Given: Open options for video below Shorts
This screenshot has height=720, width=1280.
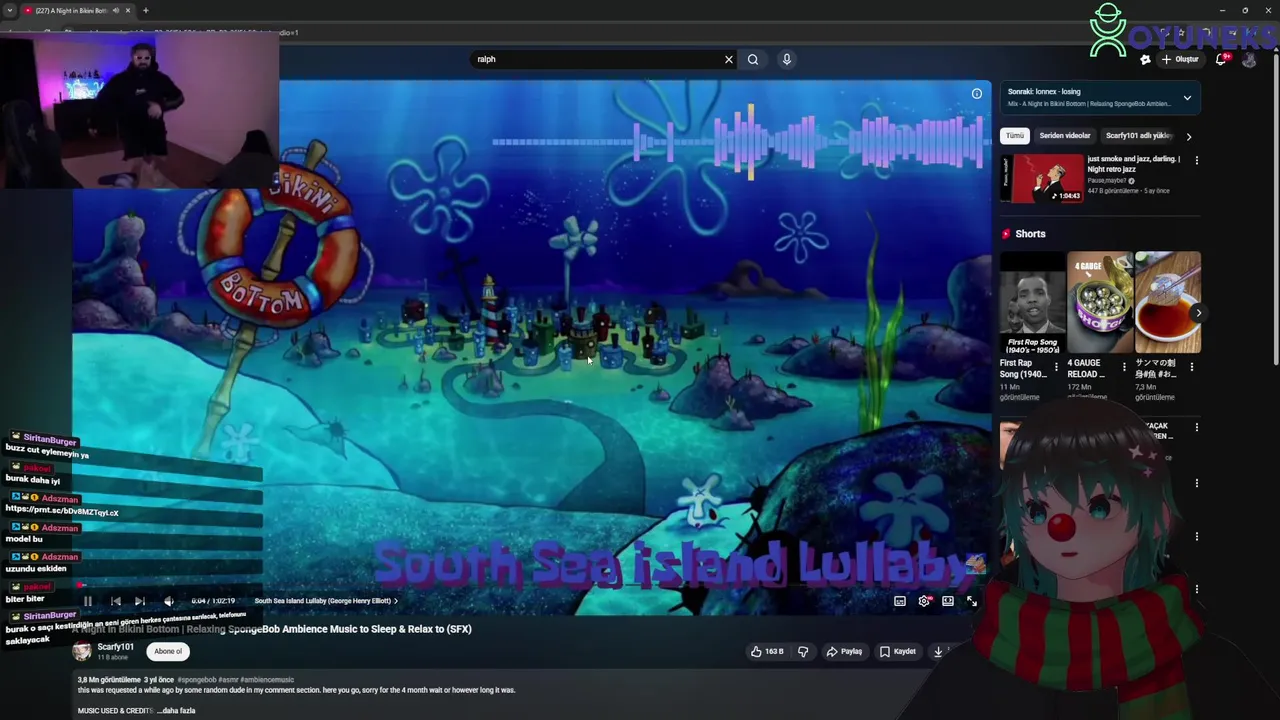Looking at the screenshot, I should pos(1196,427).
